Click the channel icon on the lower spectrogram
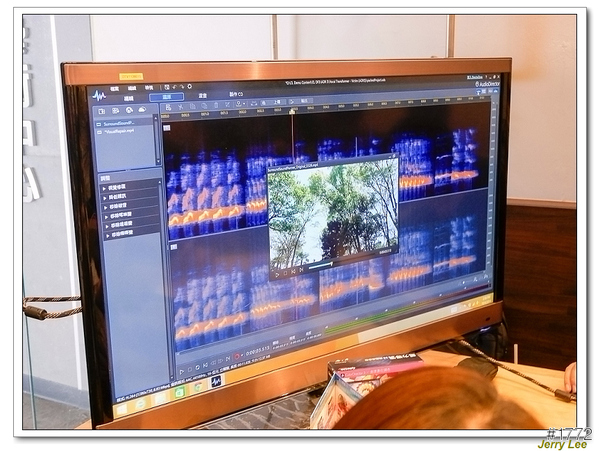Image resolution: width=600 pixels, height=451 pixels. pyautogui.click(x=174, y=247)
